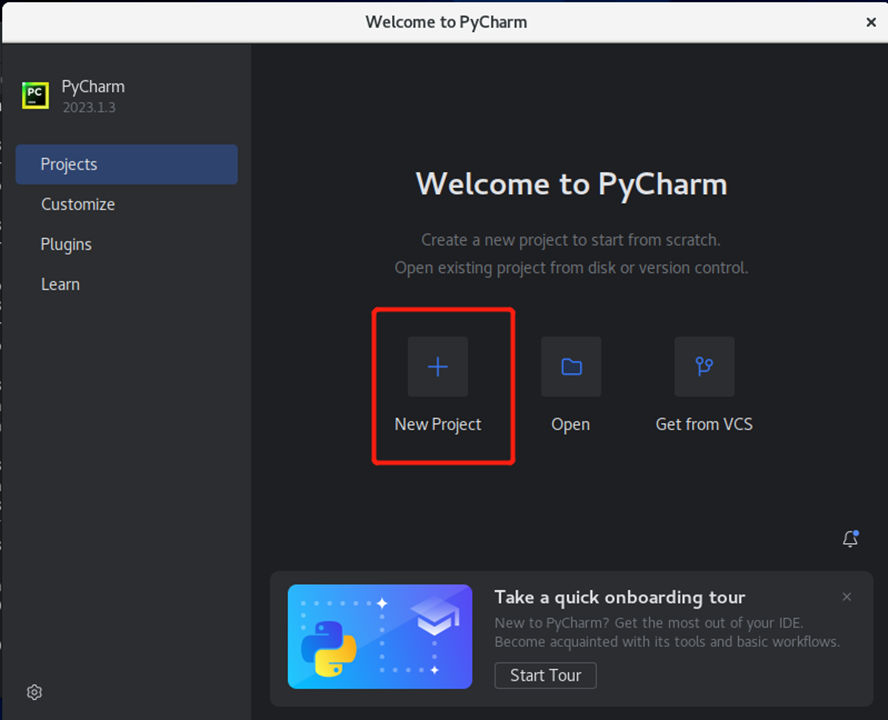
Task: Click the Get from VCS branch icon
Action: (x=704, y=367)
